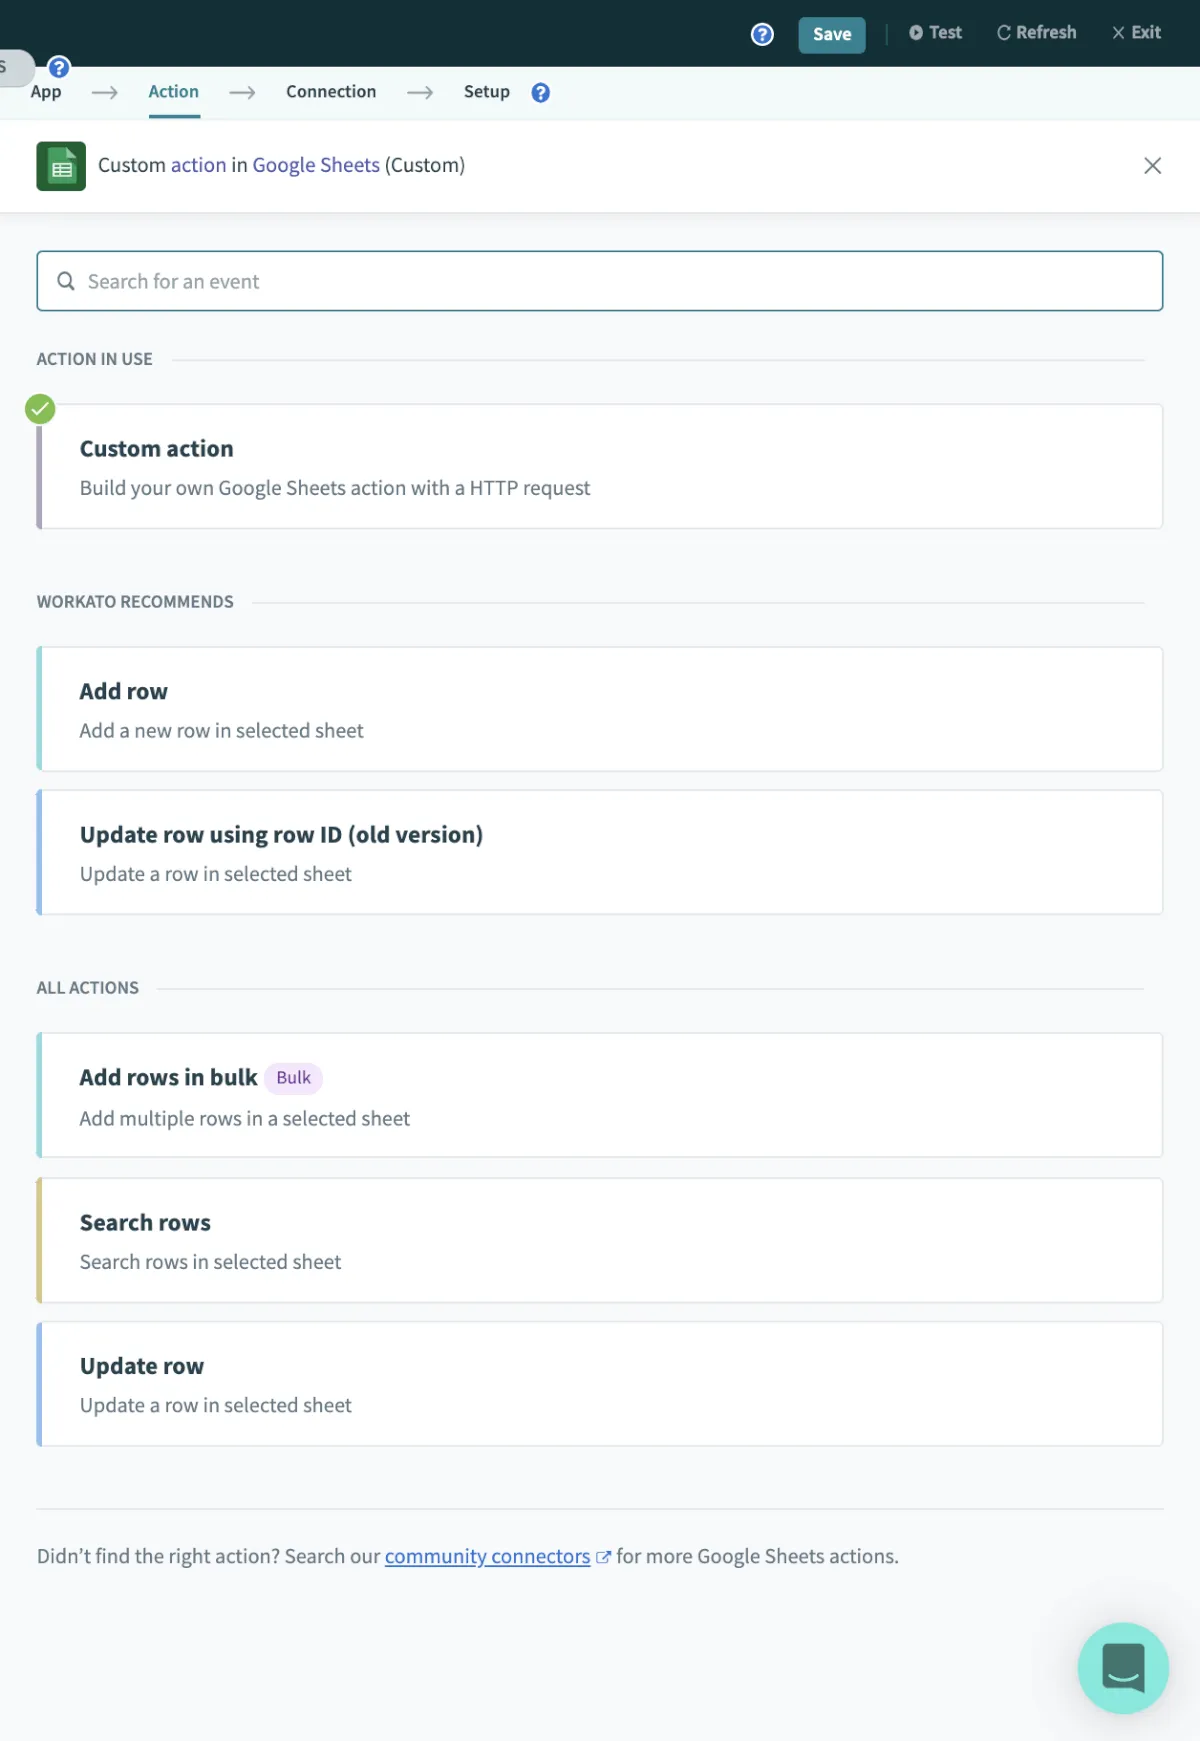
Task: Refresh the recipe editor
Action: coord(1036,33)
